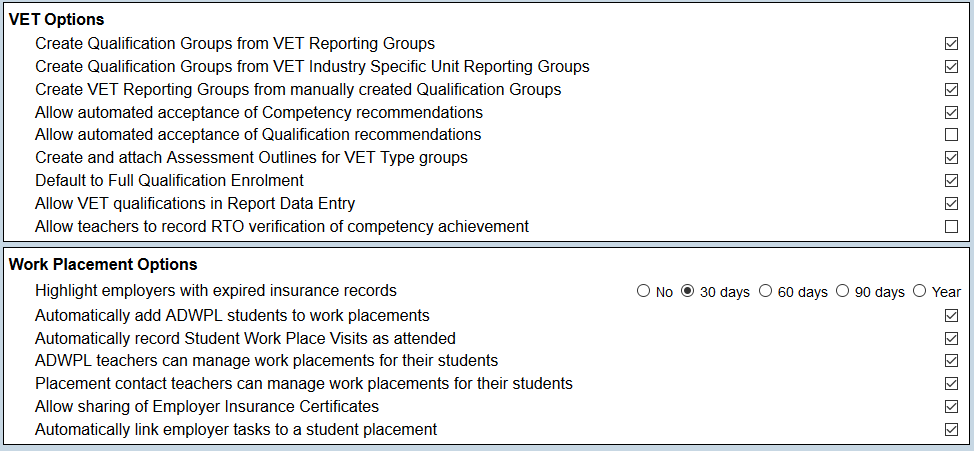Disable automated acceptance of Competency recommendations
The width and height of the screenshot is (974, 451).
tap(951, 113)
